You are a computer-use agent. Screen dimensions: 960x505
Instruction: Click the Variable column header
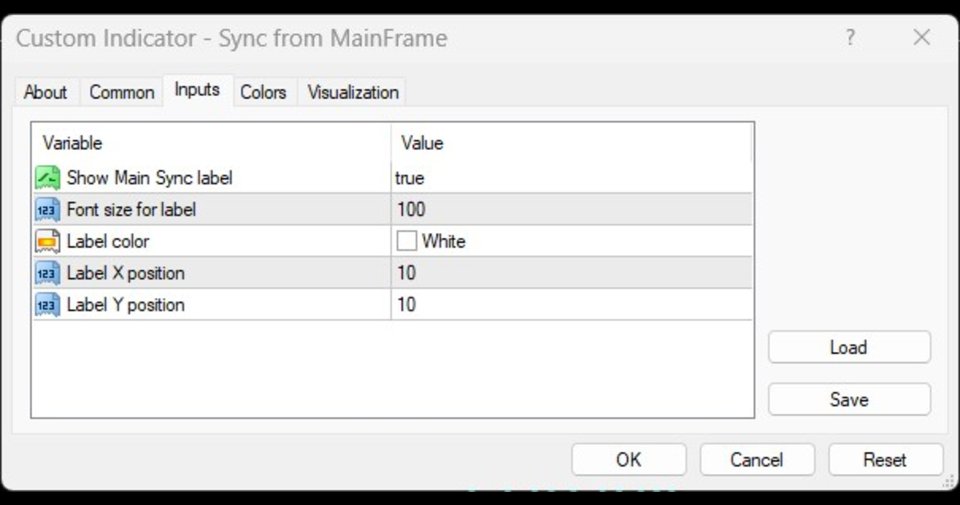211,143
